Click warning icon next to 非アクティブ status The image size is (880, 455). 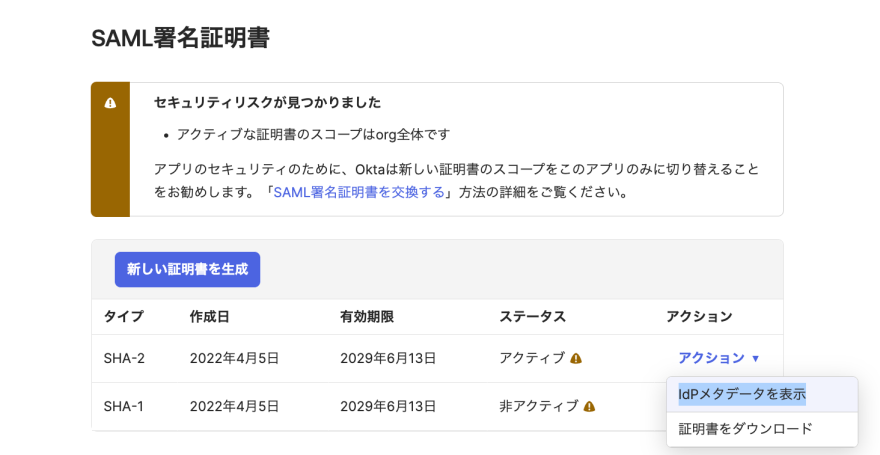coord(589,406)
